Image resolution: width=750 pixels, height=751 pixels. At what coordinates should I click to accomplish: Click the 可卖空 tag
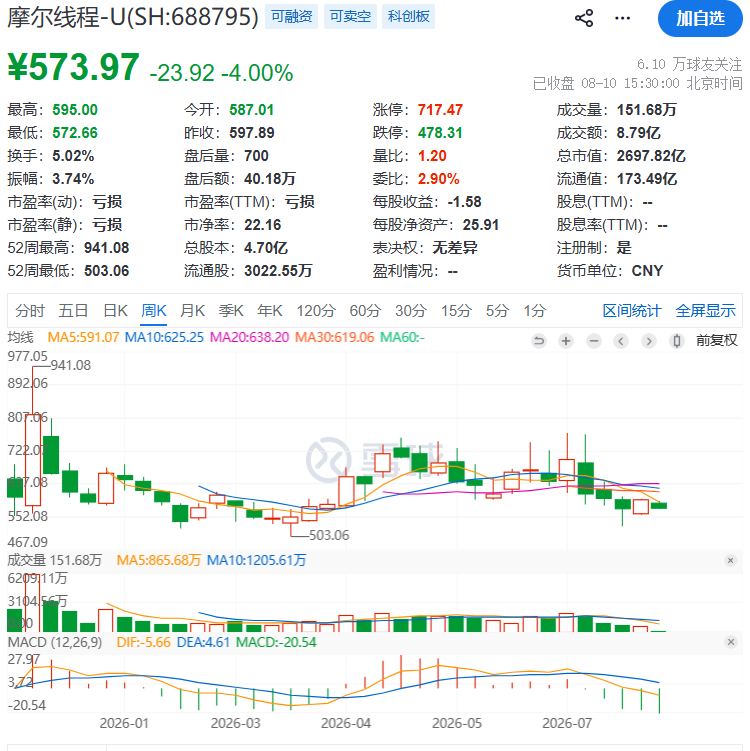click(350, 17)
